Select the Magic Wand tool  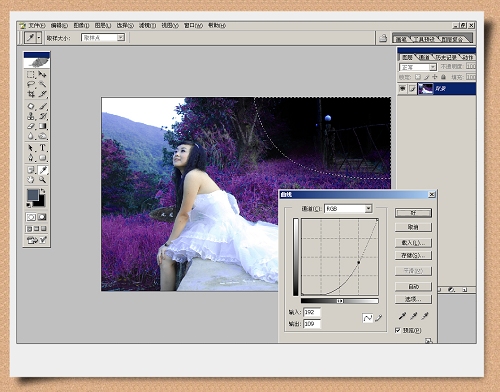coord(42,84)
